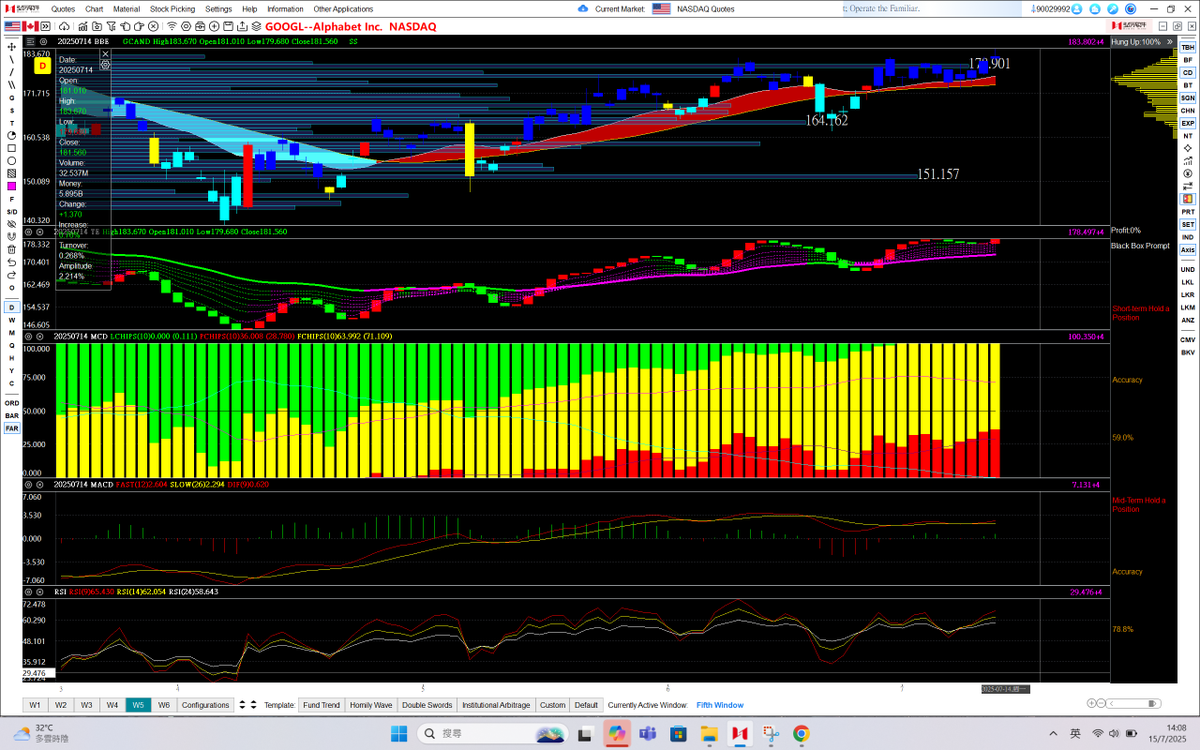
Task: Undo last drawing action
Action: pos(11,262)
